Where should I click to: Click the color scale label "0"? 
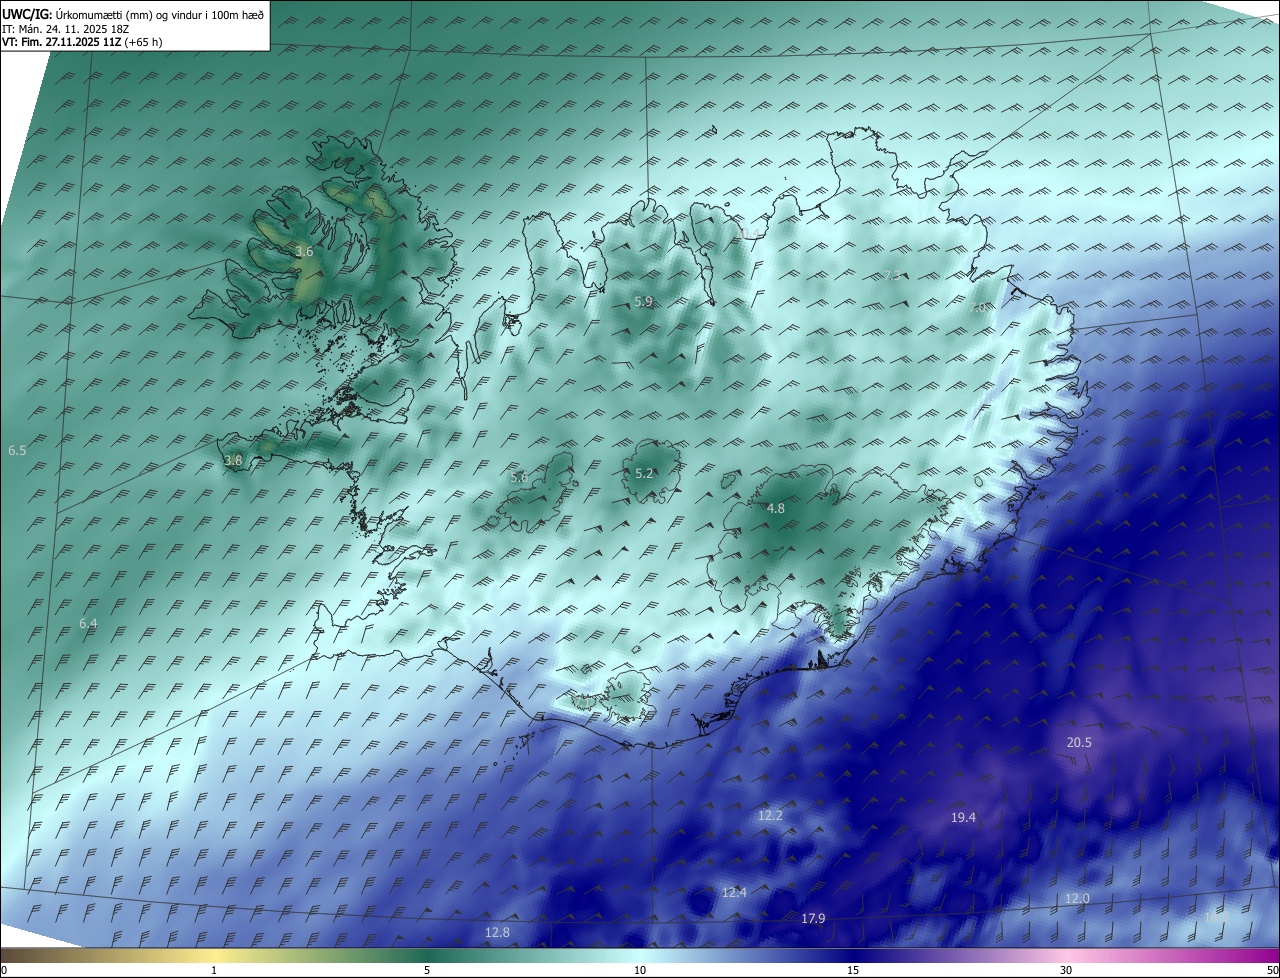click(x=4, y=970)
